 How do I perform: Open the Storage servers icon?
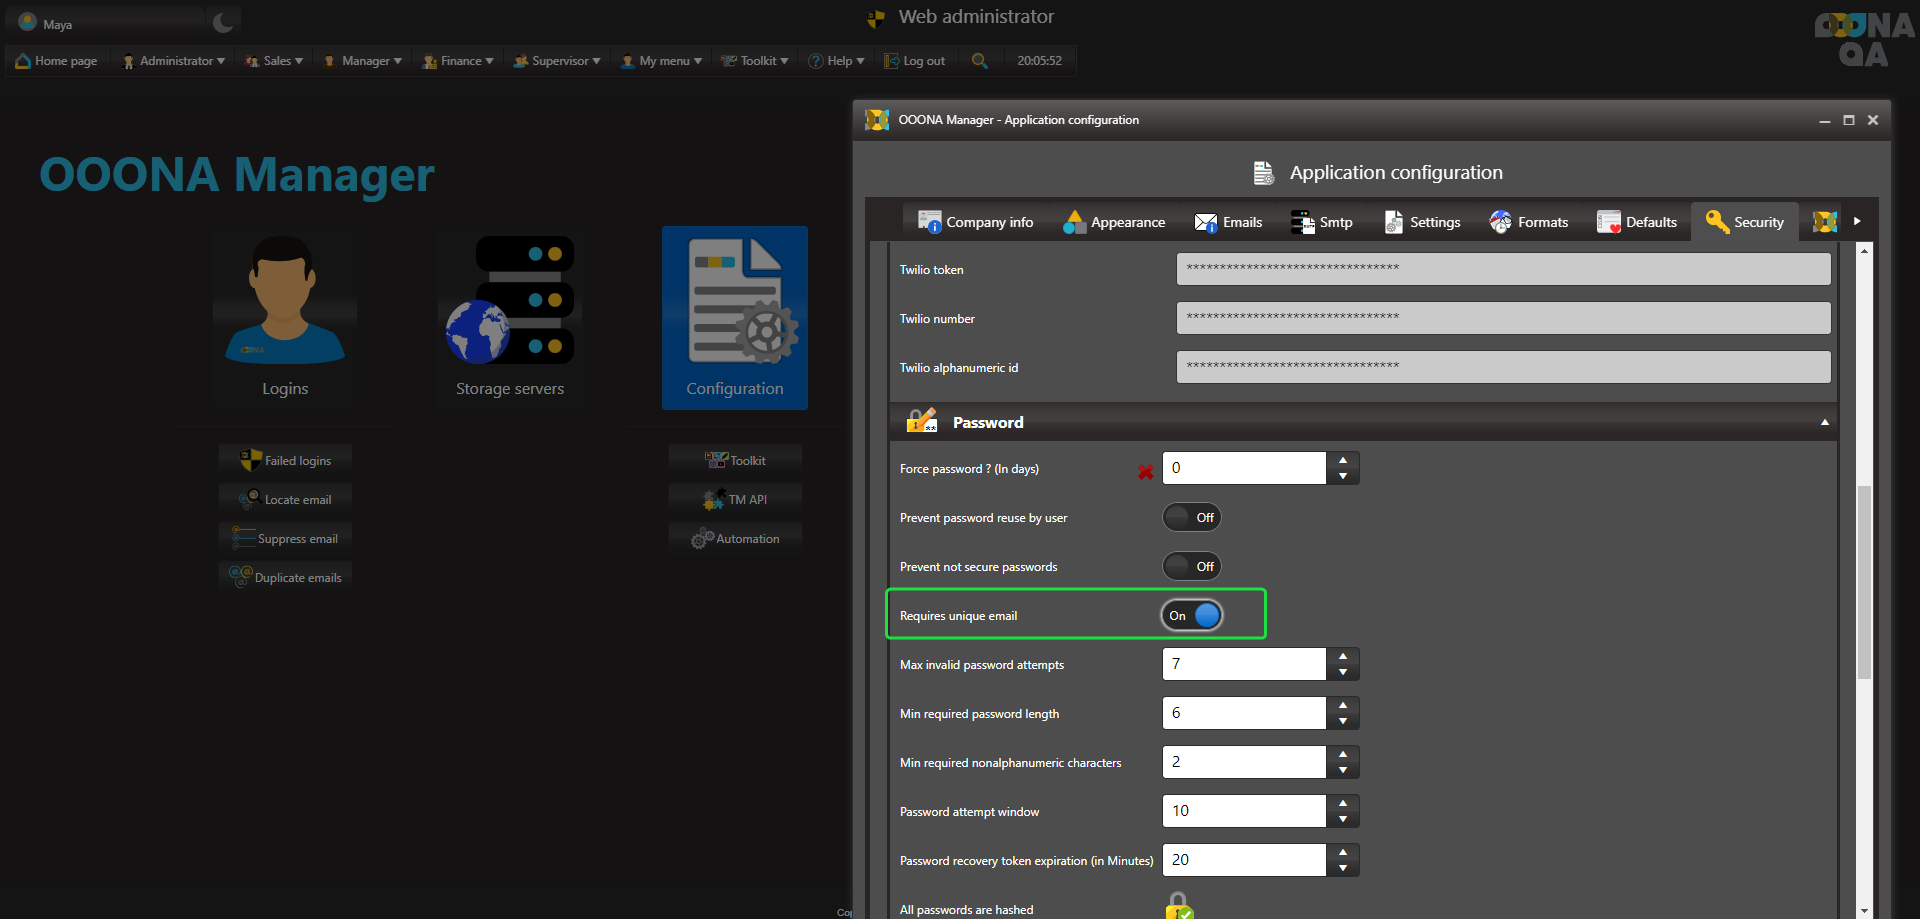(510, 300)
